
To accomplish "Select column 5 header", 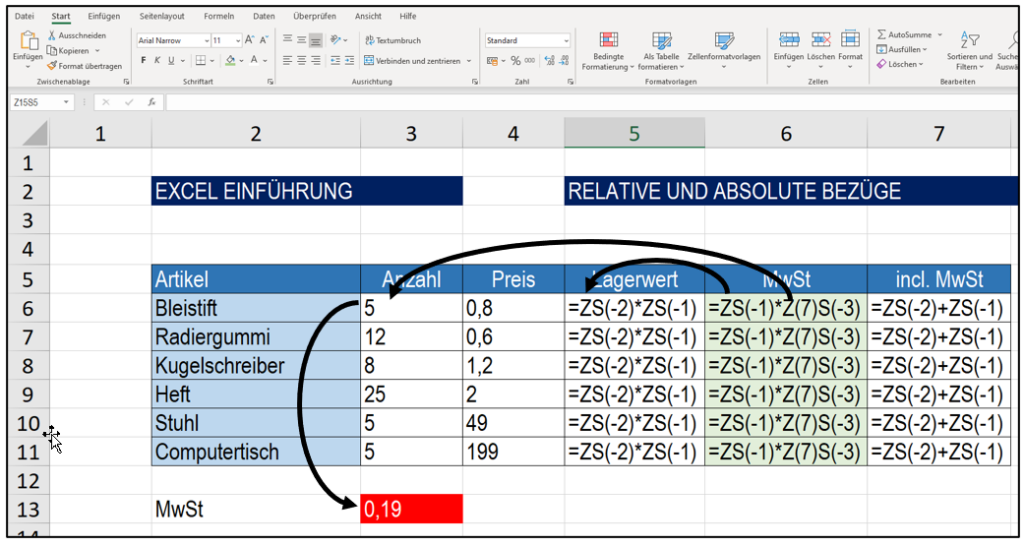I will [x=634, y=133].
